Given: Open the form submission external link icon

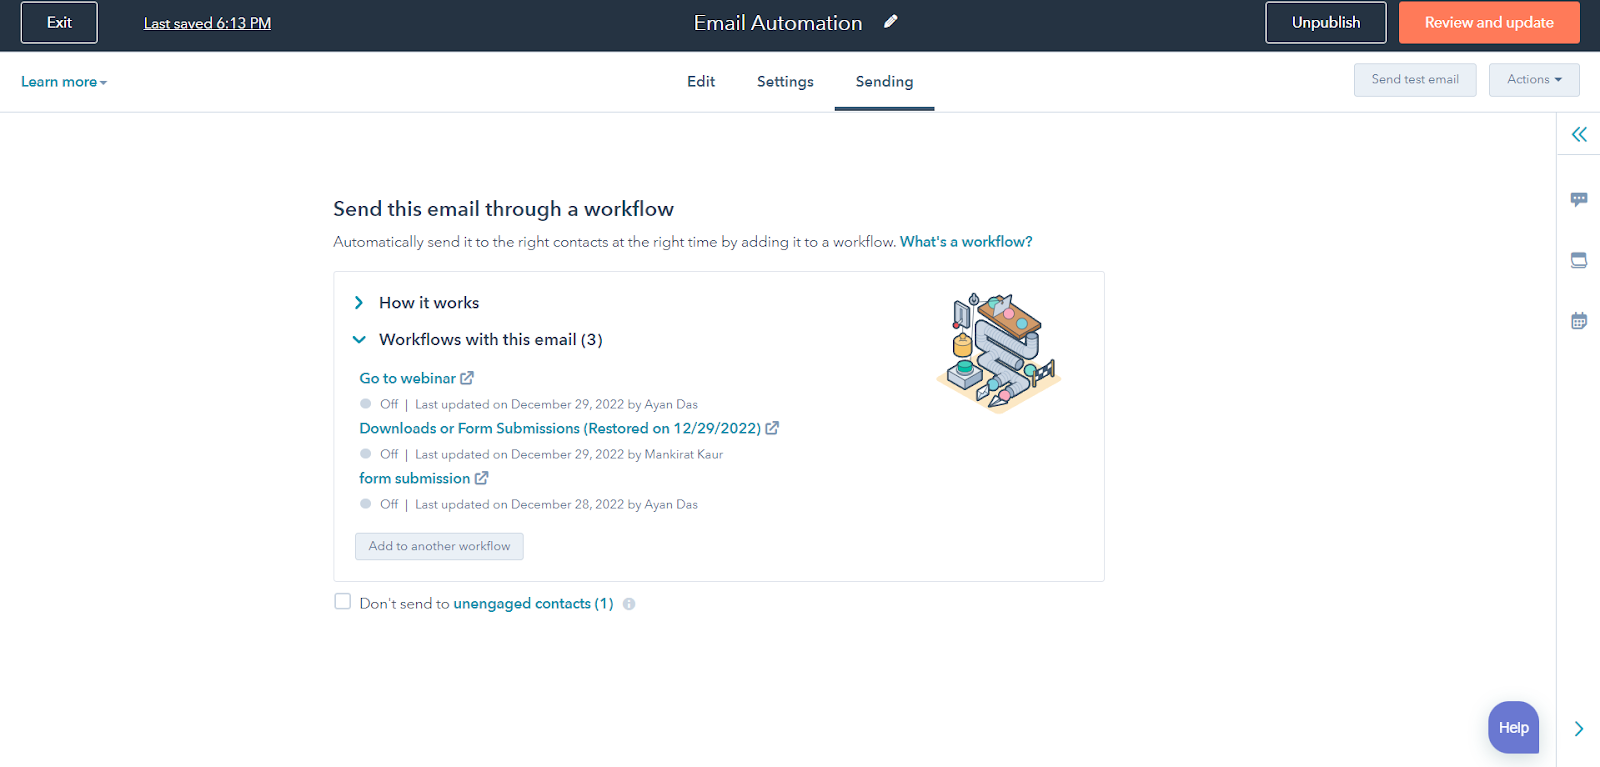Looking at the screenshot, I should click(x=482, y=478).
